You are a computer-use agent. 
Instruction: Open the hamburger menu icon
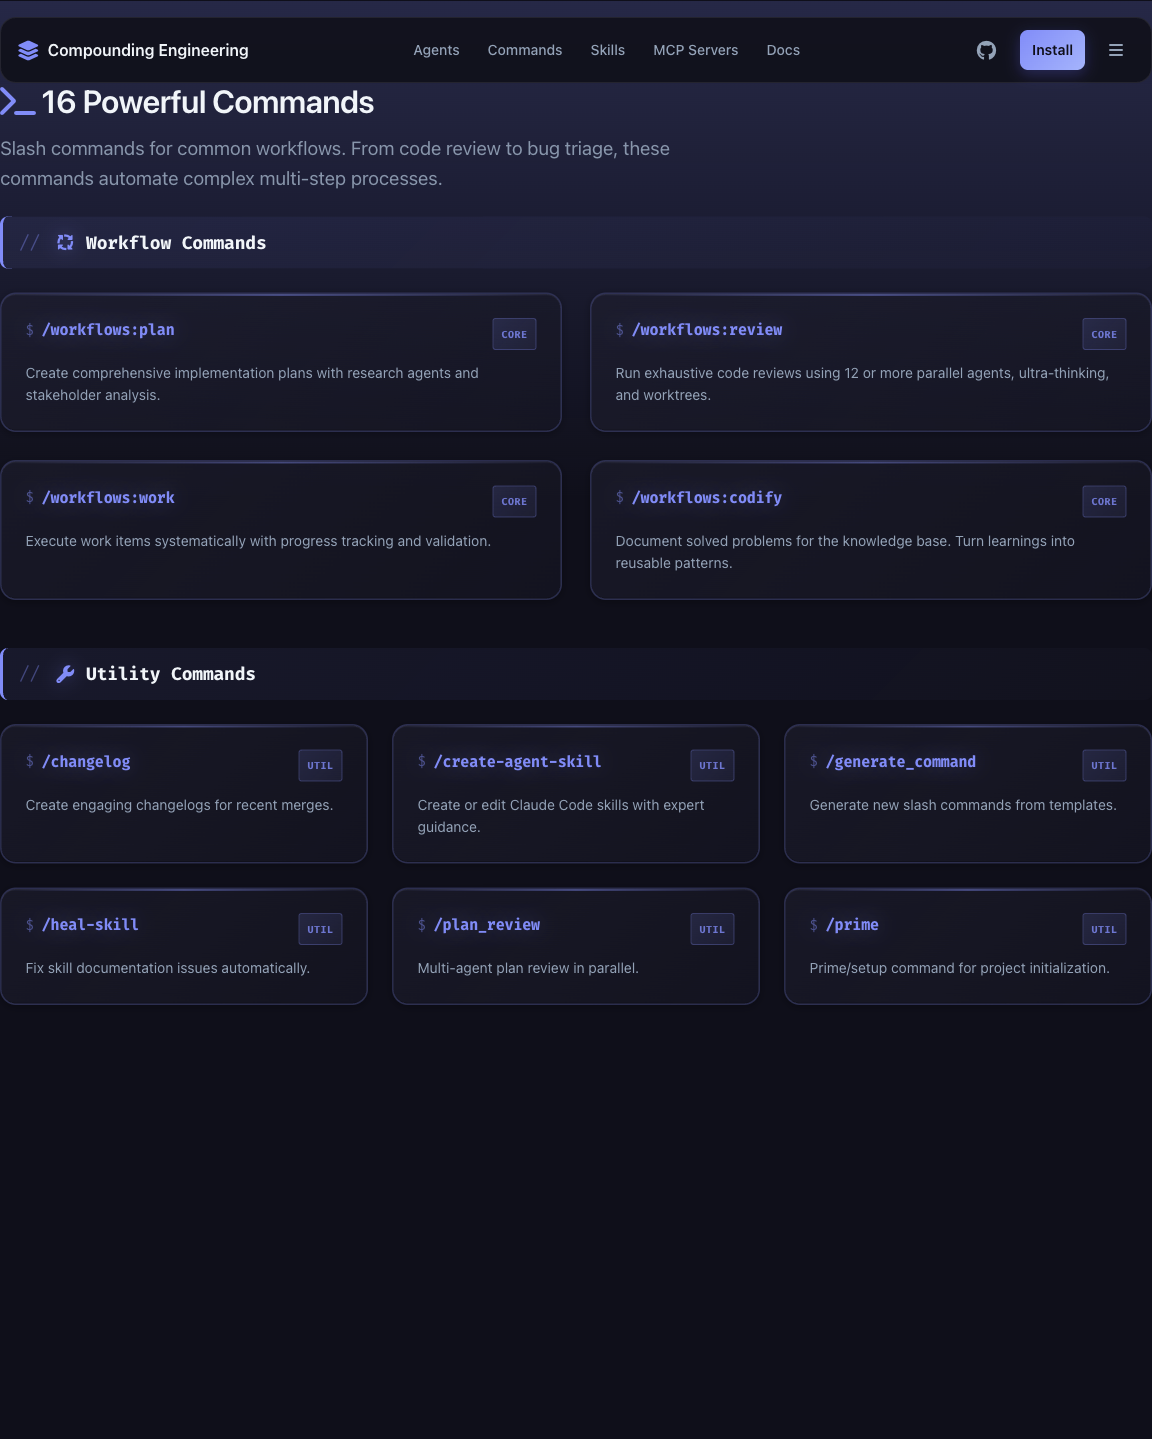(x=1116, y=50)
